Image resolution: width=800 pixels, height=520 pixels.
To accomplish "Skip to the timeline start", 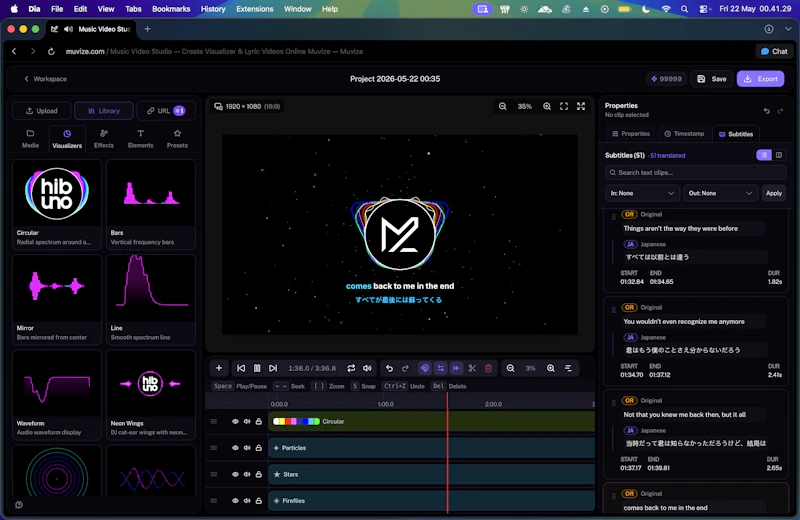I will point(241,368).
